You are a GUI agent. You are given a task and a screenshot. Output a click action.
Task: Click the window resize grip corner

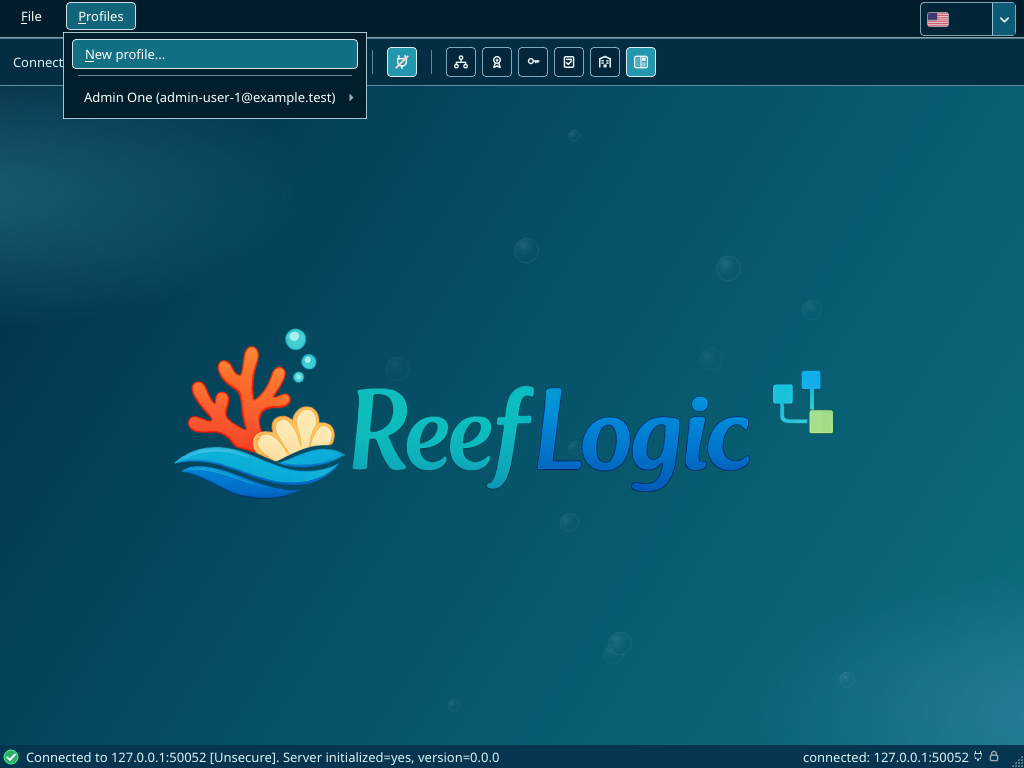coord(1016,760)
